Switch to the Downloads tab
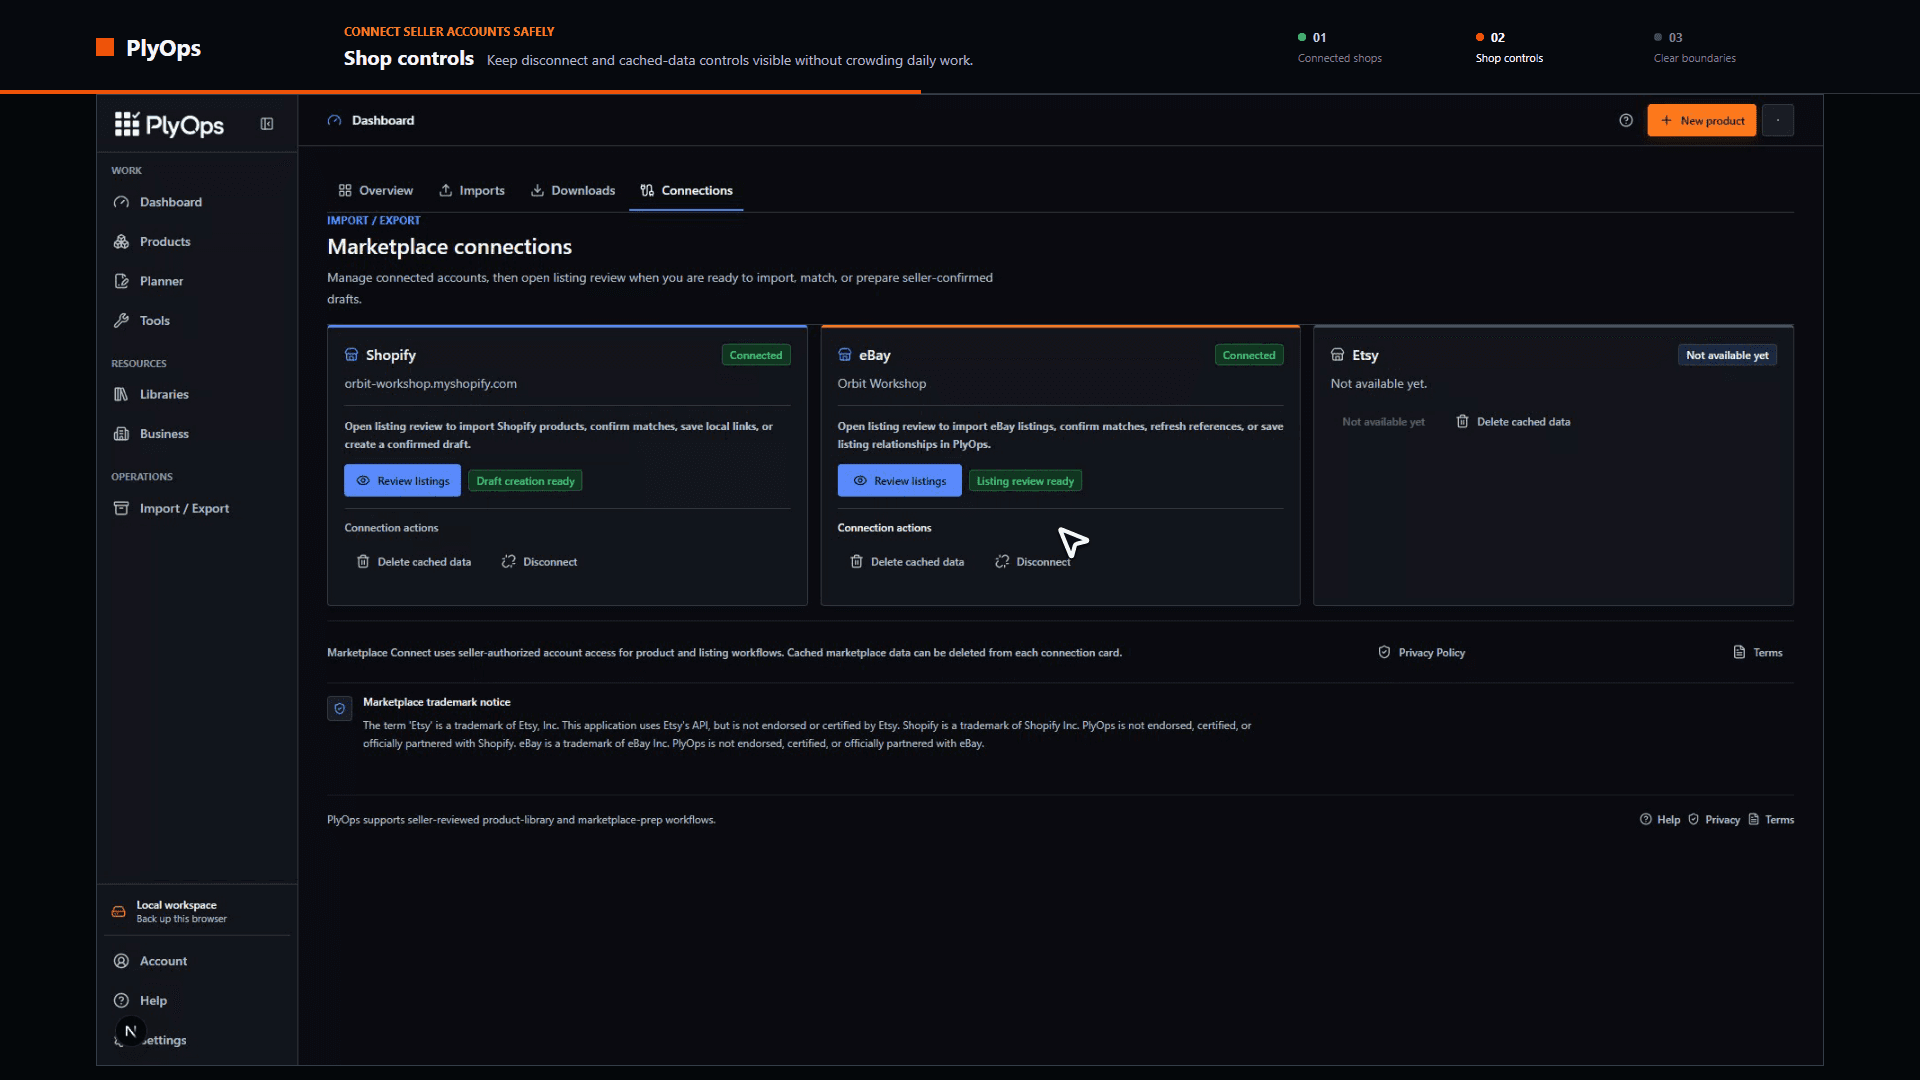Screen dimensions: 1920x1080 (x=573, y=190)
